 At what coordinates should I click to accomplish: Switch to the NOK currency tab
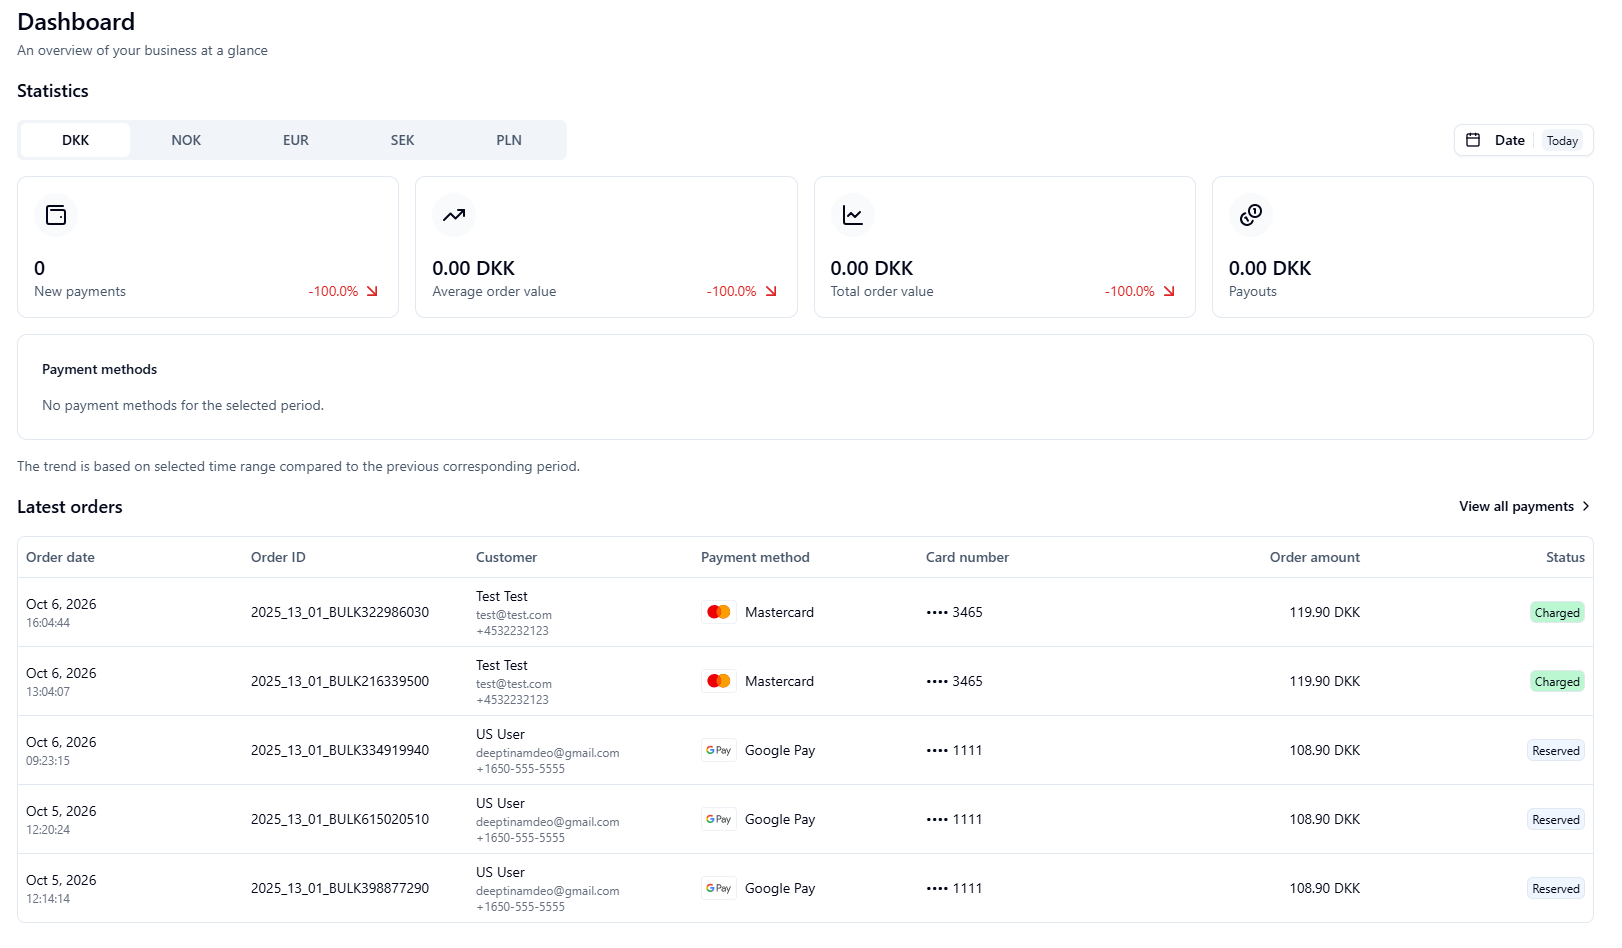[x=186, y=140]
